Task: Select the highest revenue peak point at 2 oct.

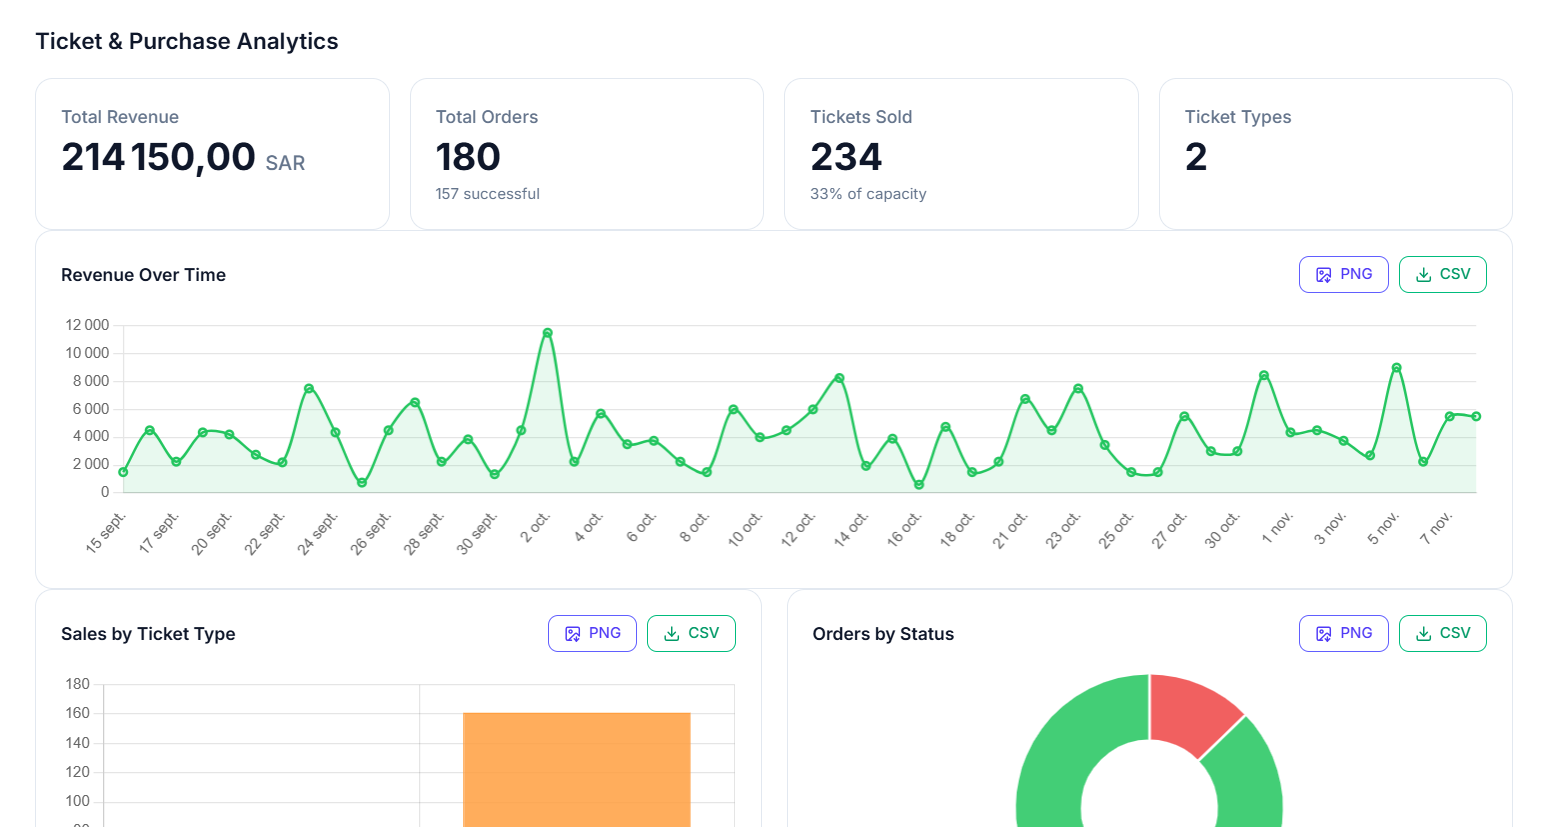Action: click(x=547, y=333)
